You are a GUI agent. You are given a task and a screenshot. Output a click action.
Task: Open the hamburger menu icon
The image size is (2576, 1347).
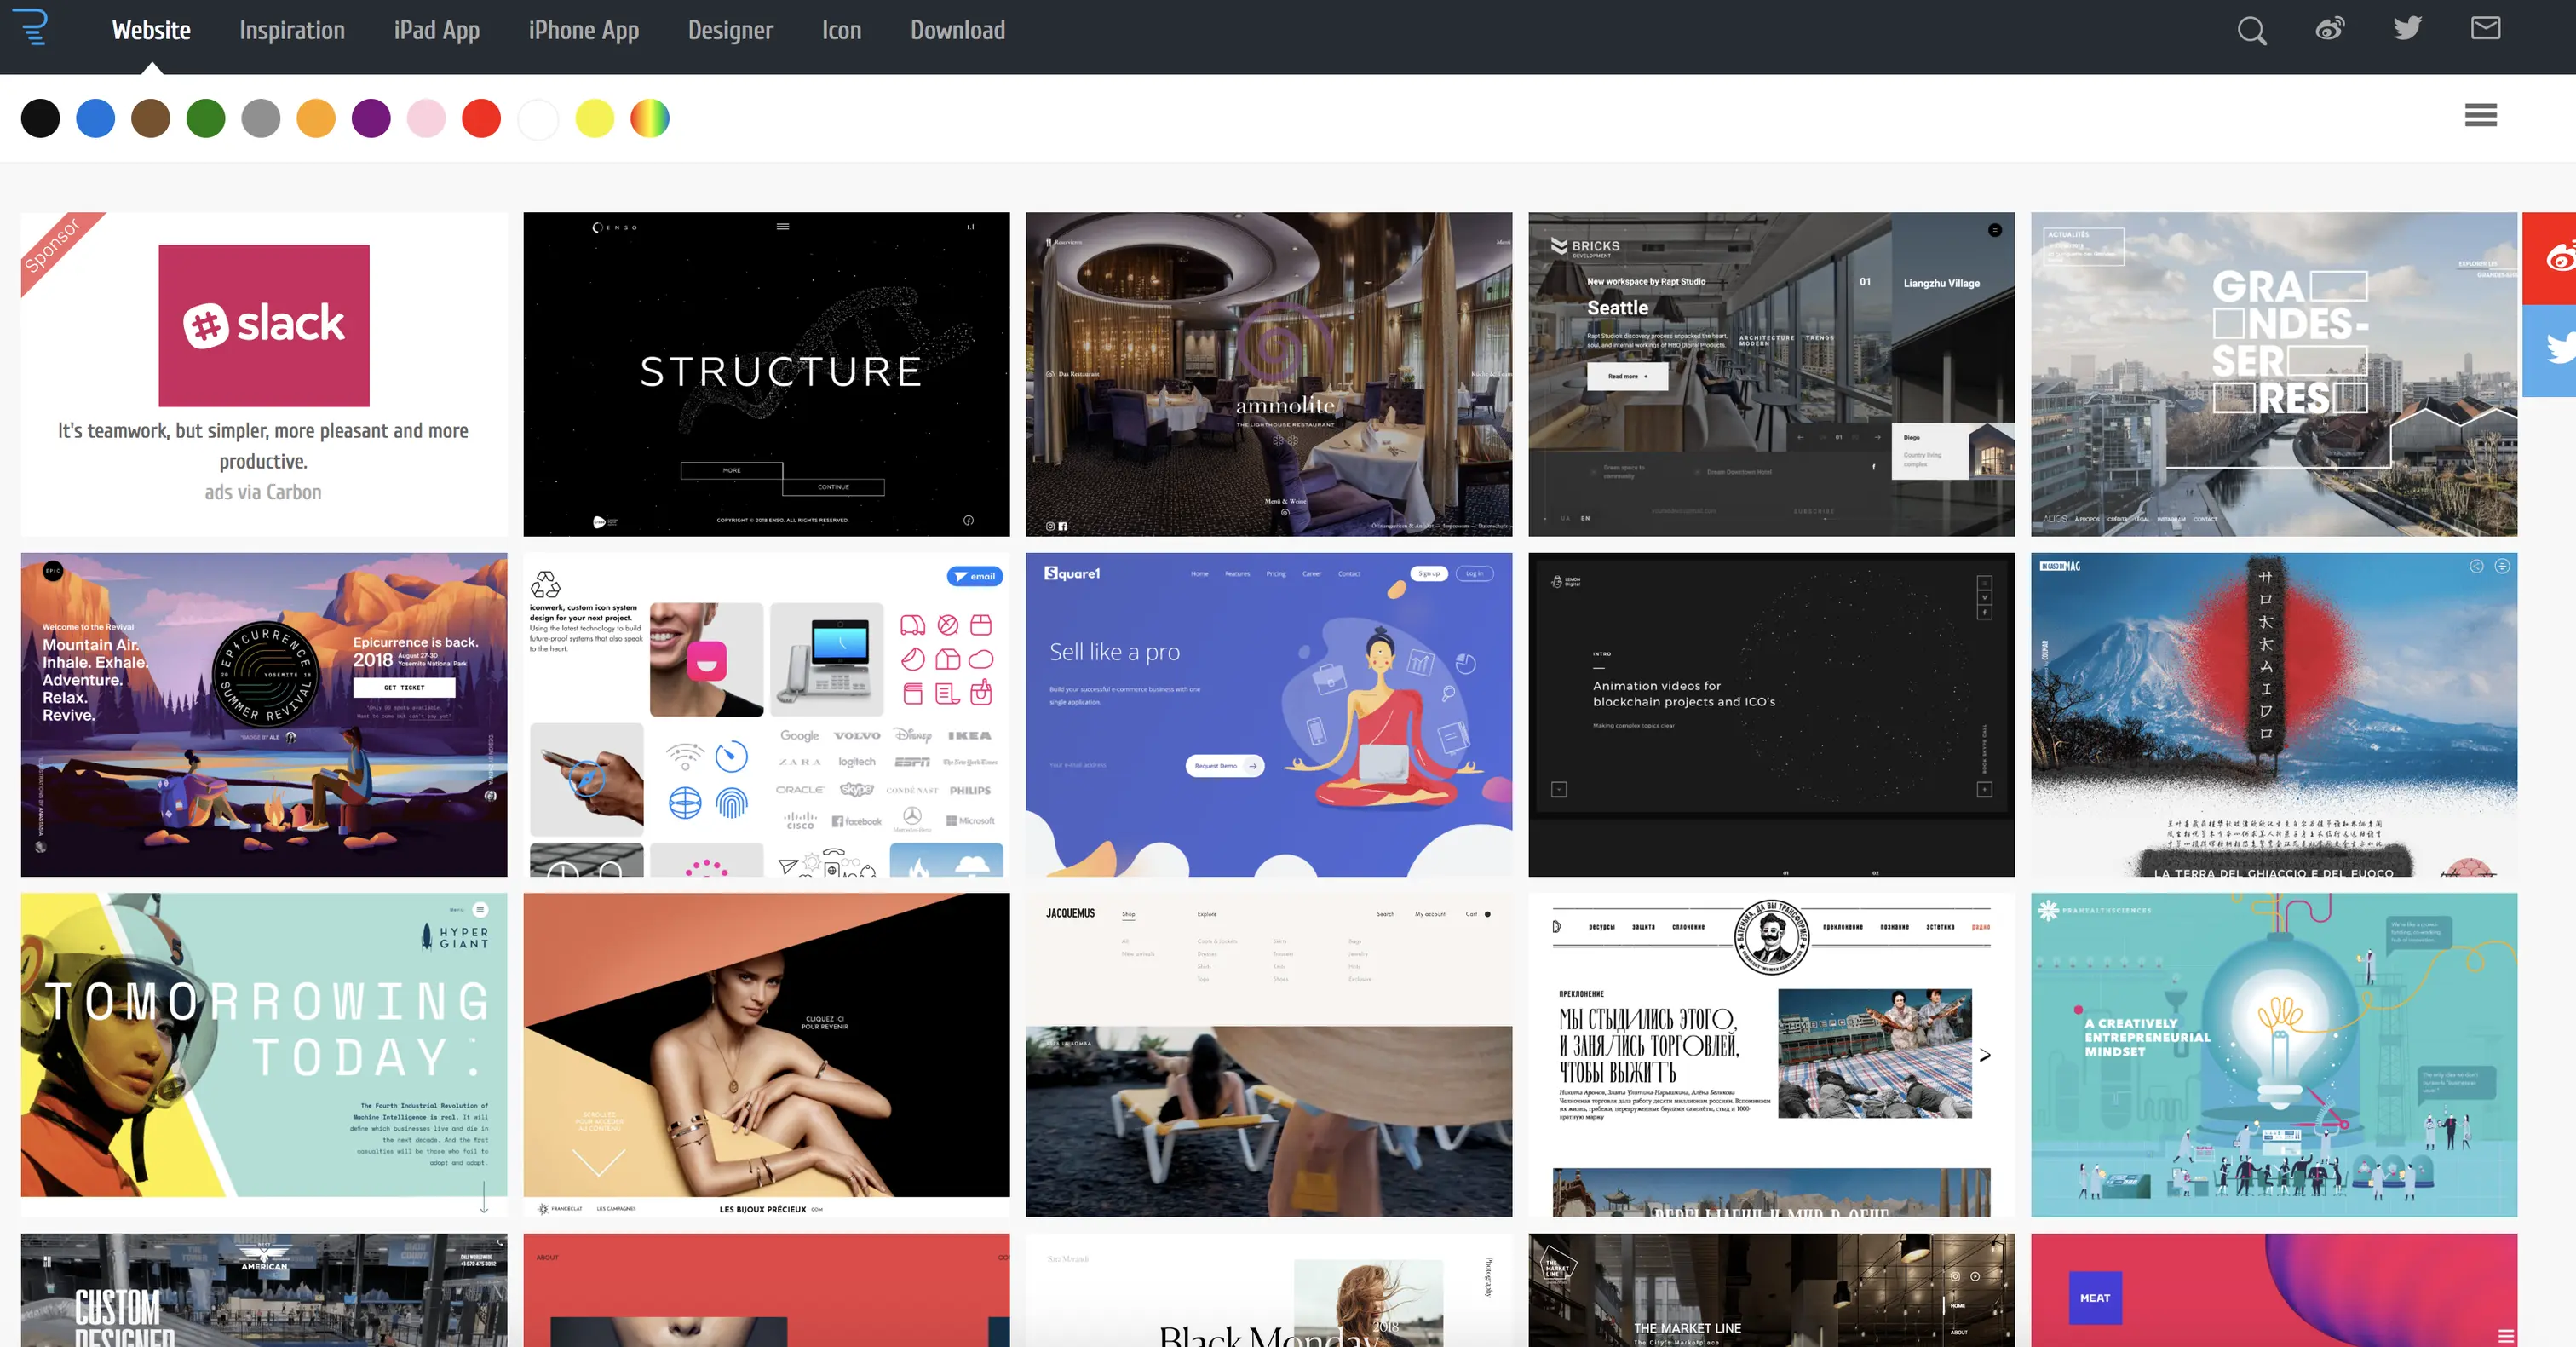coord(2480,115)
